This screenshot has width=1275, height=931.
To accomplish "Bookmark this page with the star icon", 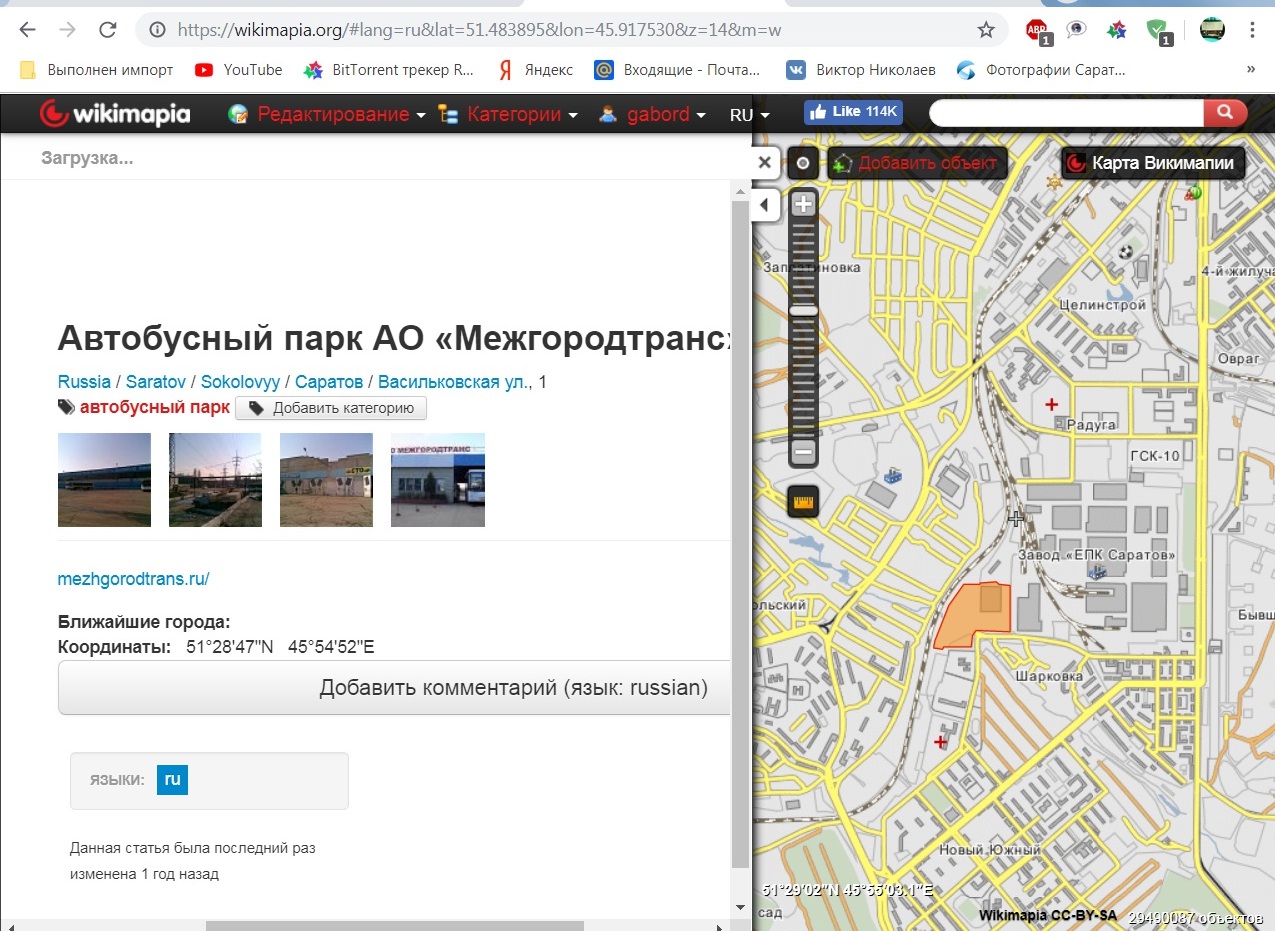I will [986, 30].
